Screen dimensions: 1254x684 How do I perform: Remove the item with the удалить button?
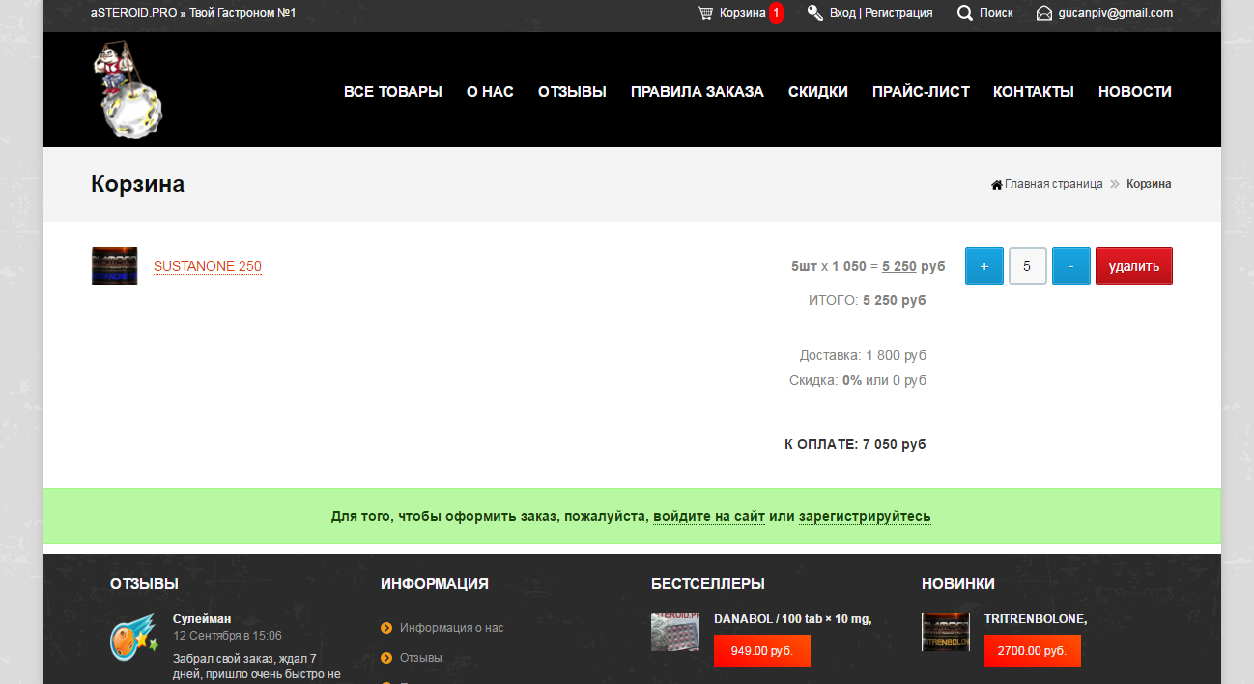tap(1134, 266)
